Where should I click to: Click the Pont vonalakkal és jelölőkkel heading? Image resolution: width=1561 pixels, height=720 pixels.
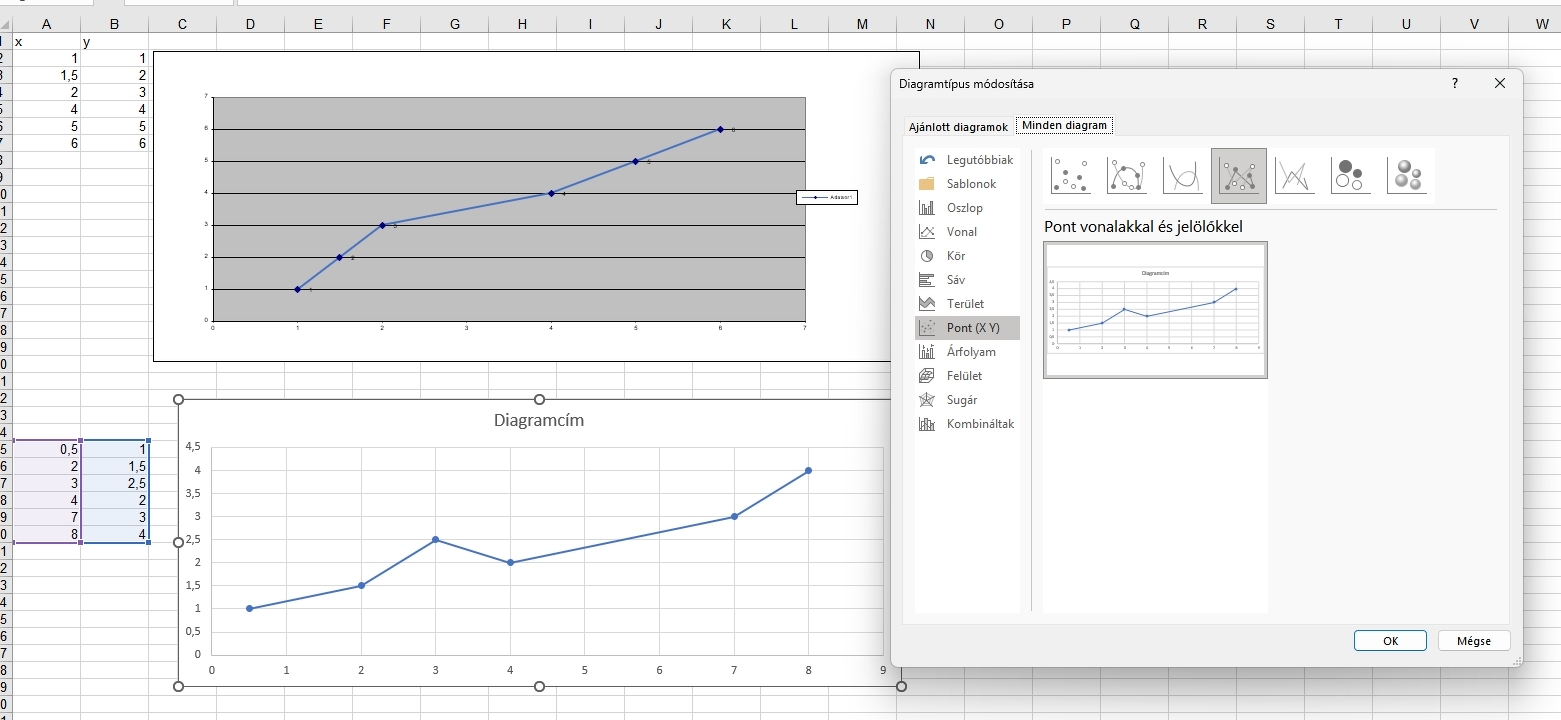pos(1143,227)
